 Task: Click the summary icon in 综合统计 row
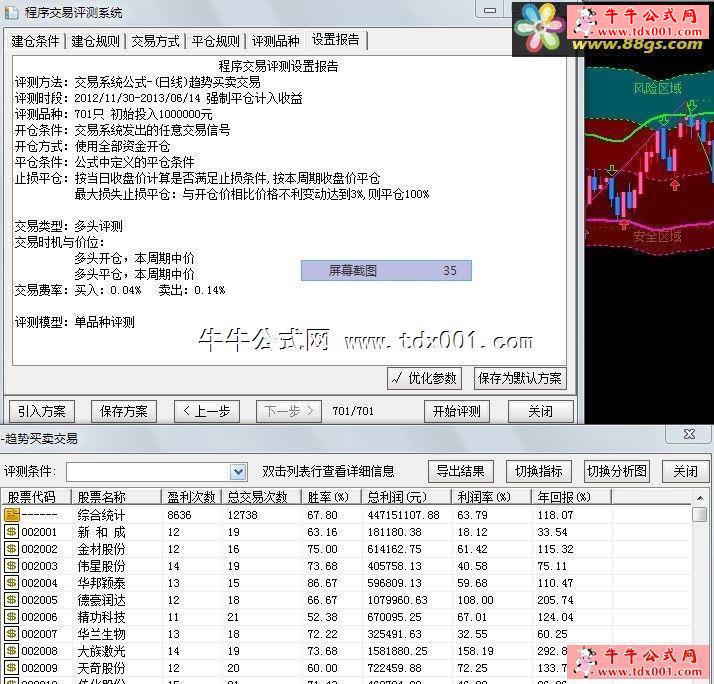12,515
